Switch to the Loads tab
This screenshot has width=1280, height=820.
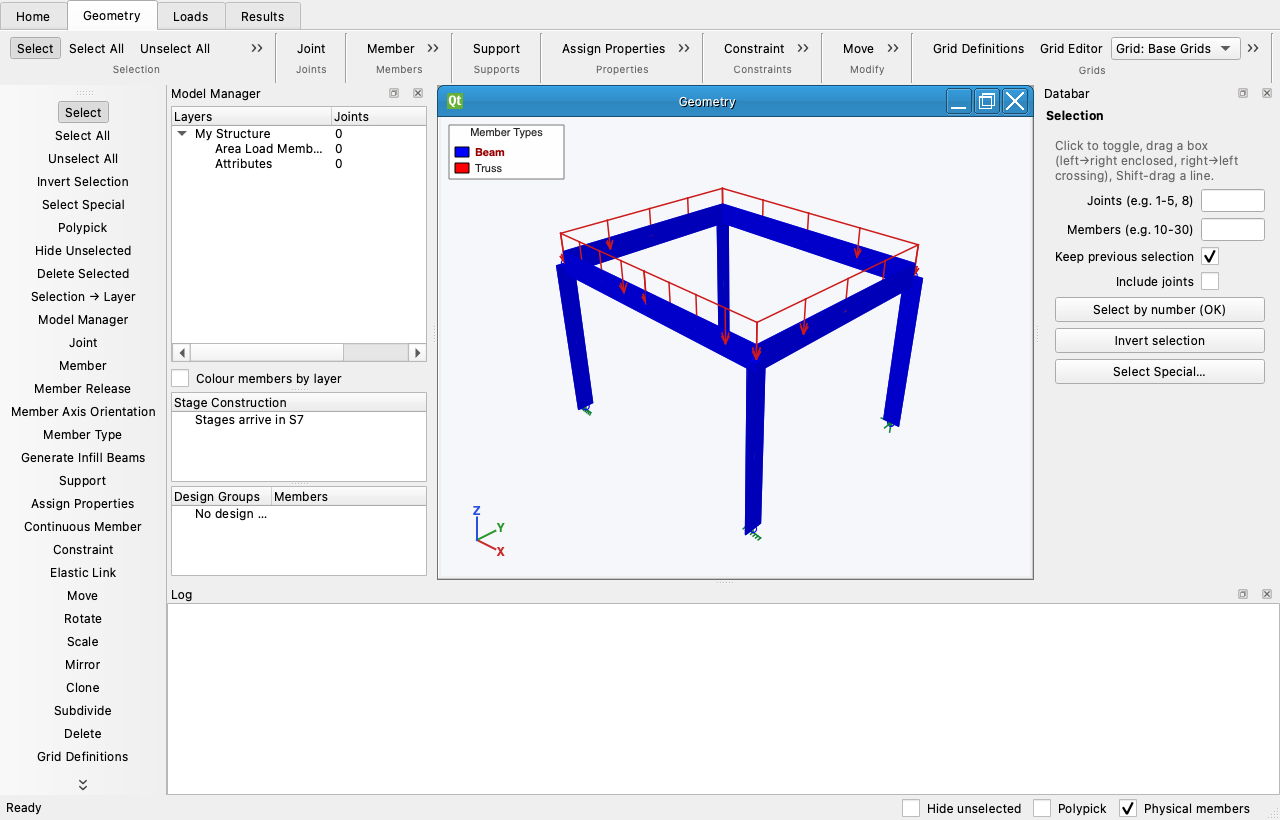click(x=191, y=16)
